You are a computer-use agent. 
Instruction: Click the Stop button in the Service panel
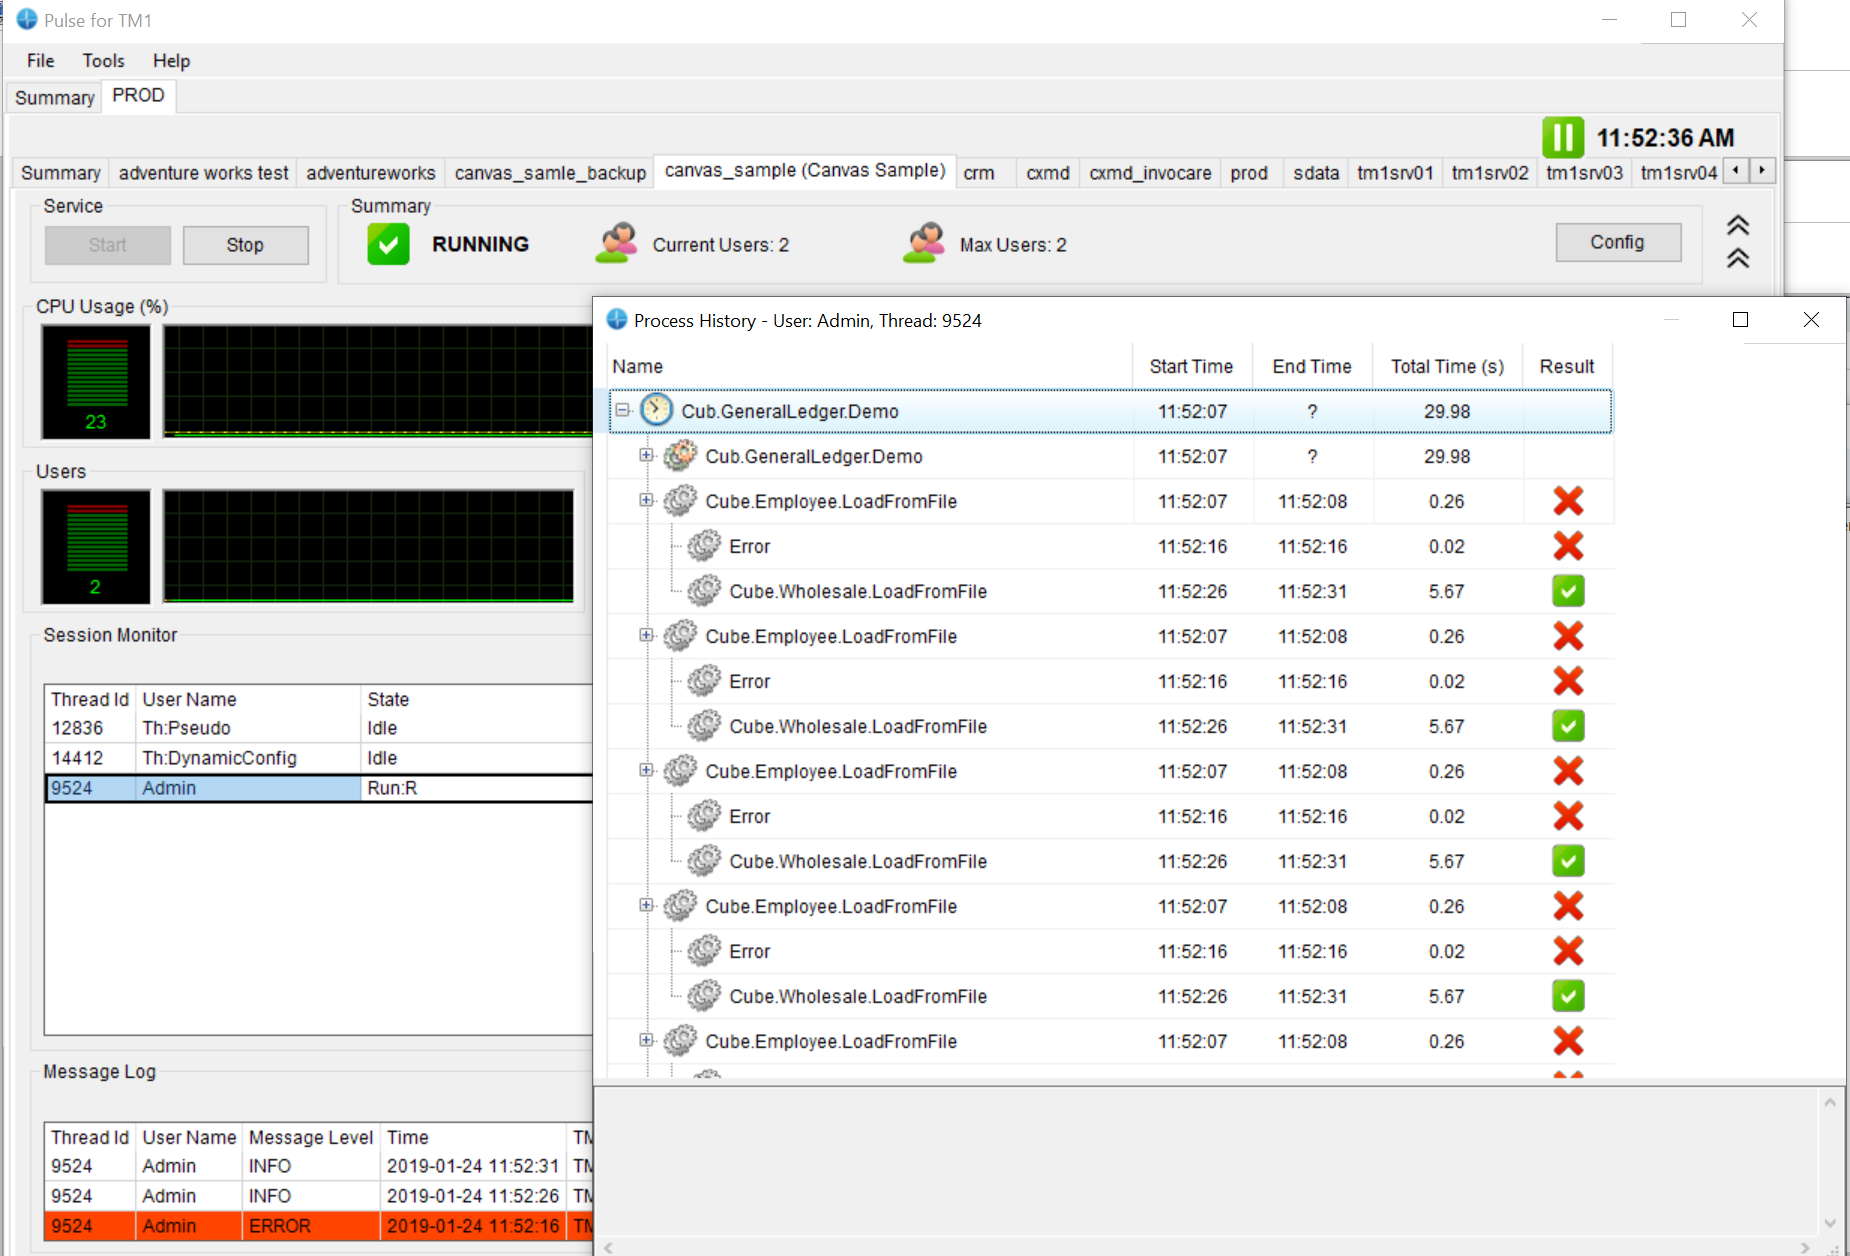245,244
